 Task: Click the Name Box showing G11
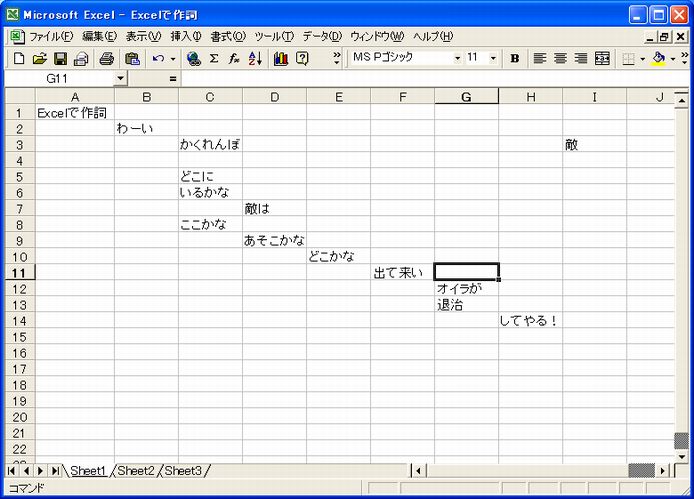(60, 79)
